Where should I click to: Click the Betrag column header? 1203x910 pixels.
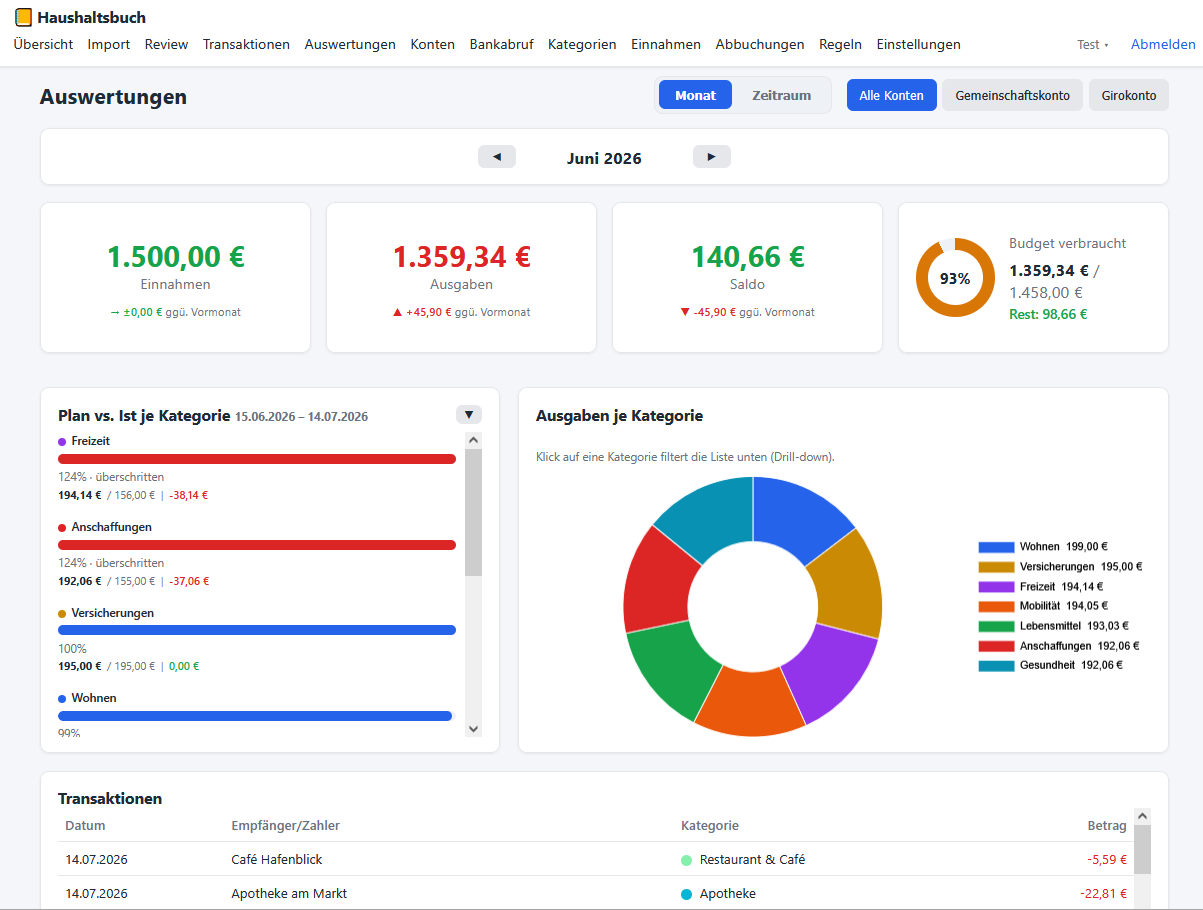point(1107,826)
